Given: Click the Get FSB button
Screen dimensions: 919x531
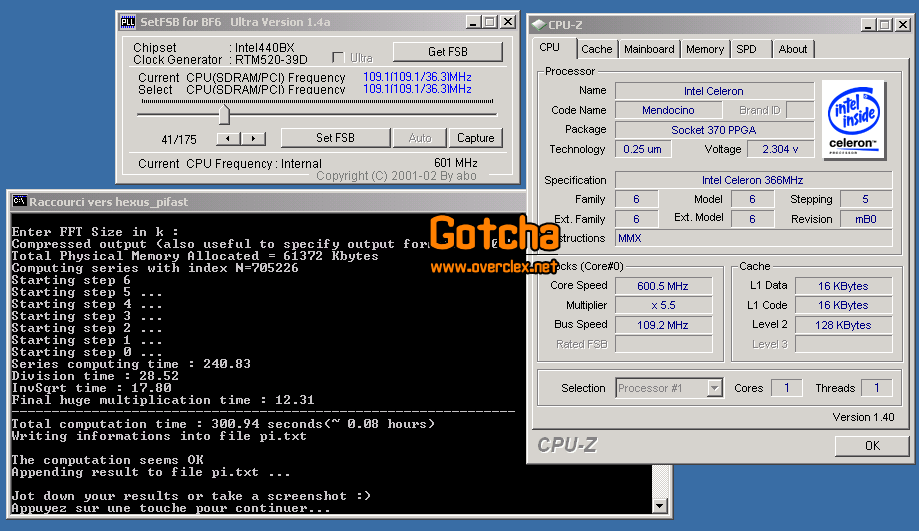Looking at the screenshot, I should point(448,52).
